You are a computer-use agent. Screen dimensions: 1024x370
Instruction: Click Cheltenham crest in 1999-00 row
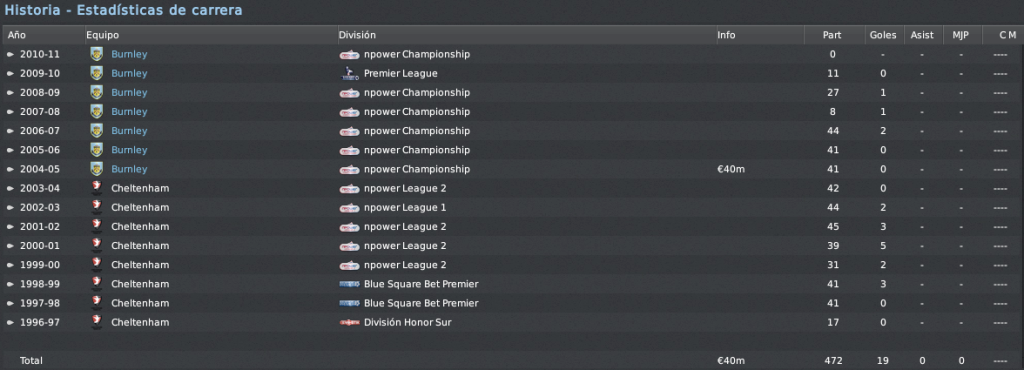tap(97, 264)
